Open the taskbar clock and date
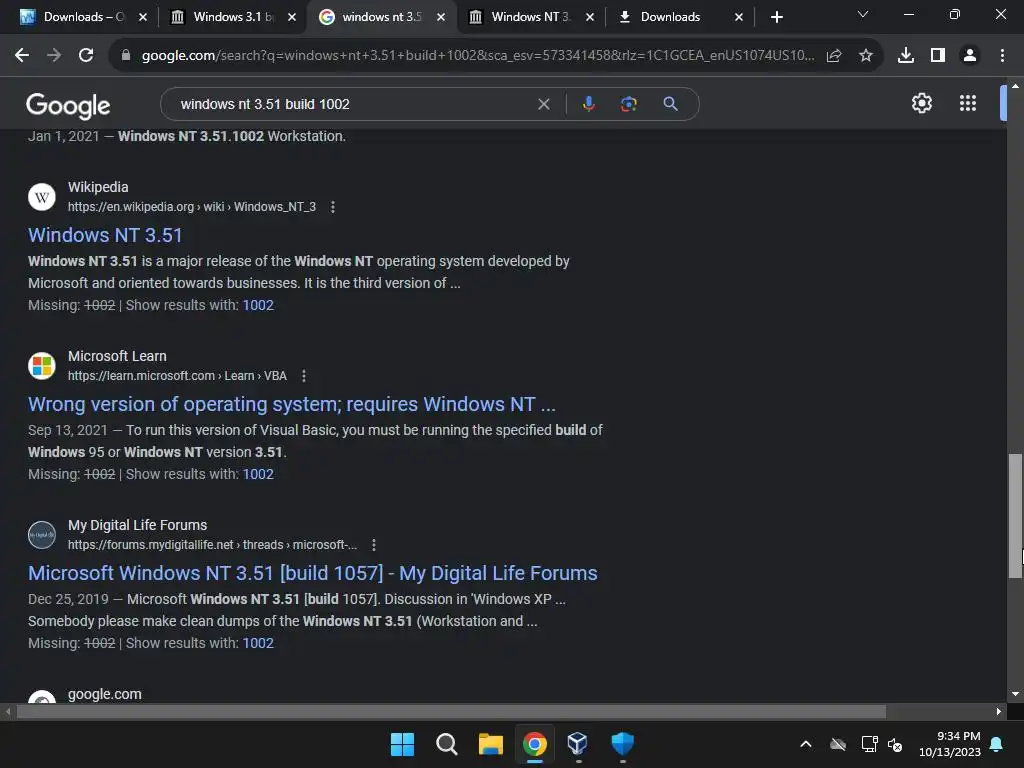The width and height of the screenshot is (1024, 768). click(x=950, y=744)
